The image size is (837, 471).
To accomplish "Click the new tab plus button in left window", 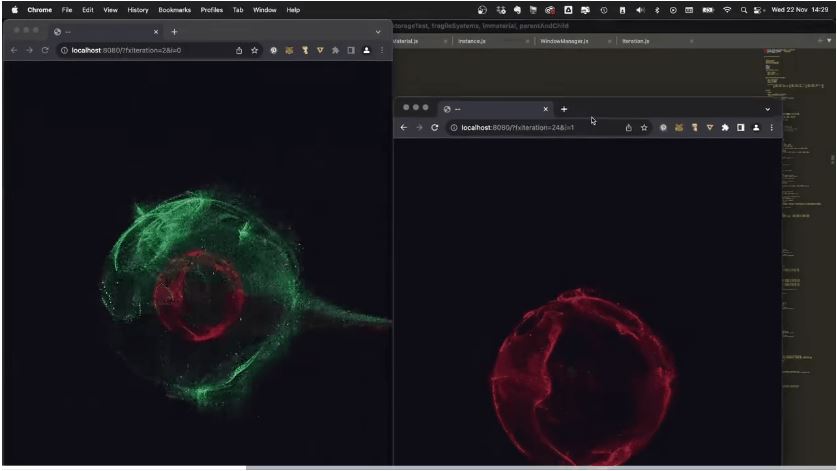I will coord(174,31).
